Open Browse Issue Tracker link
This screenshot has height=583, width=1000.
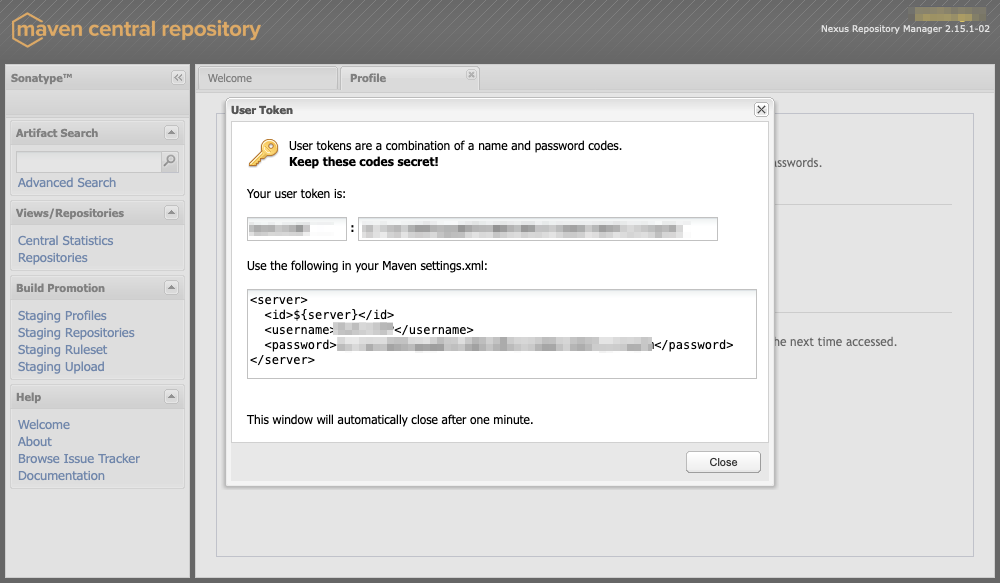78,459
